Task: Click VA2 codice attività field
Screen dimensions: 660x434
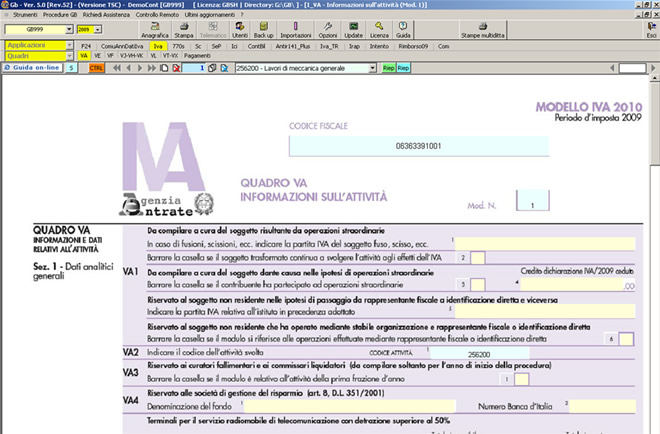Action: click(479, 354)
